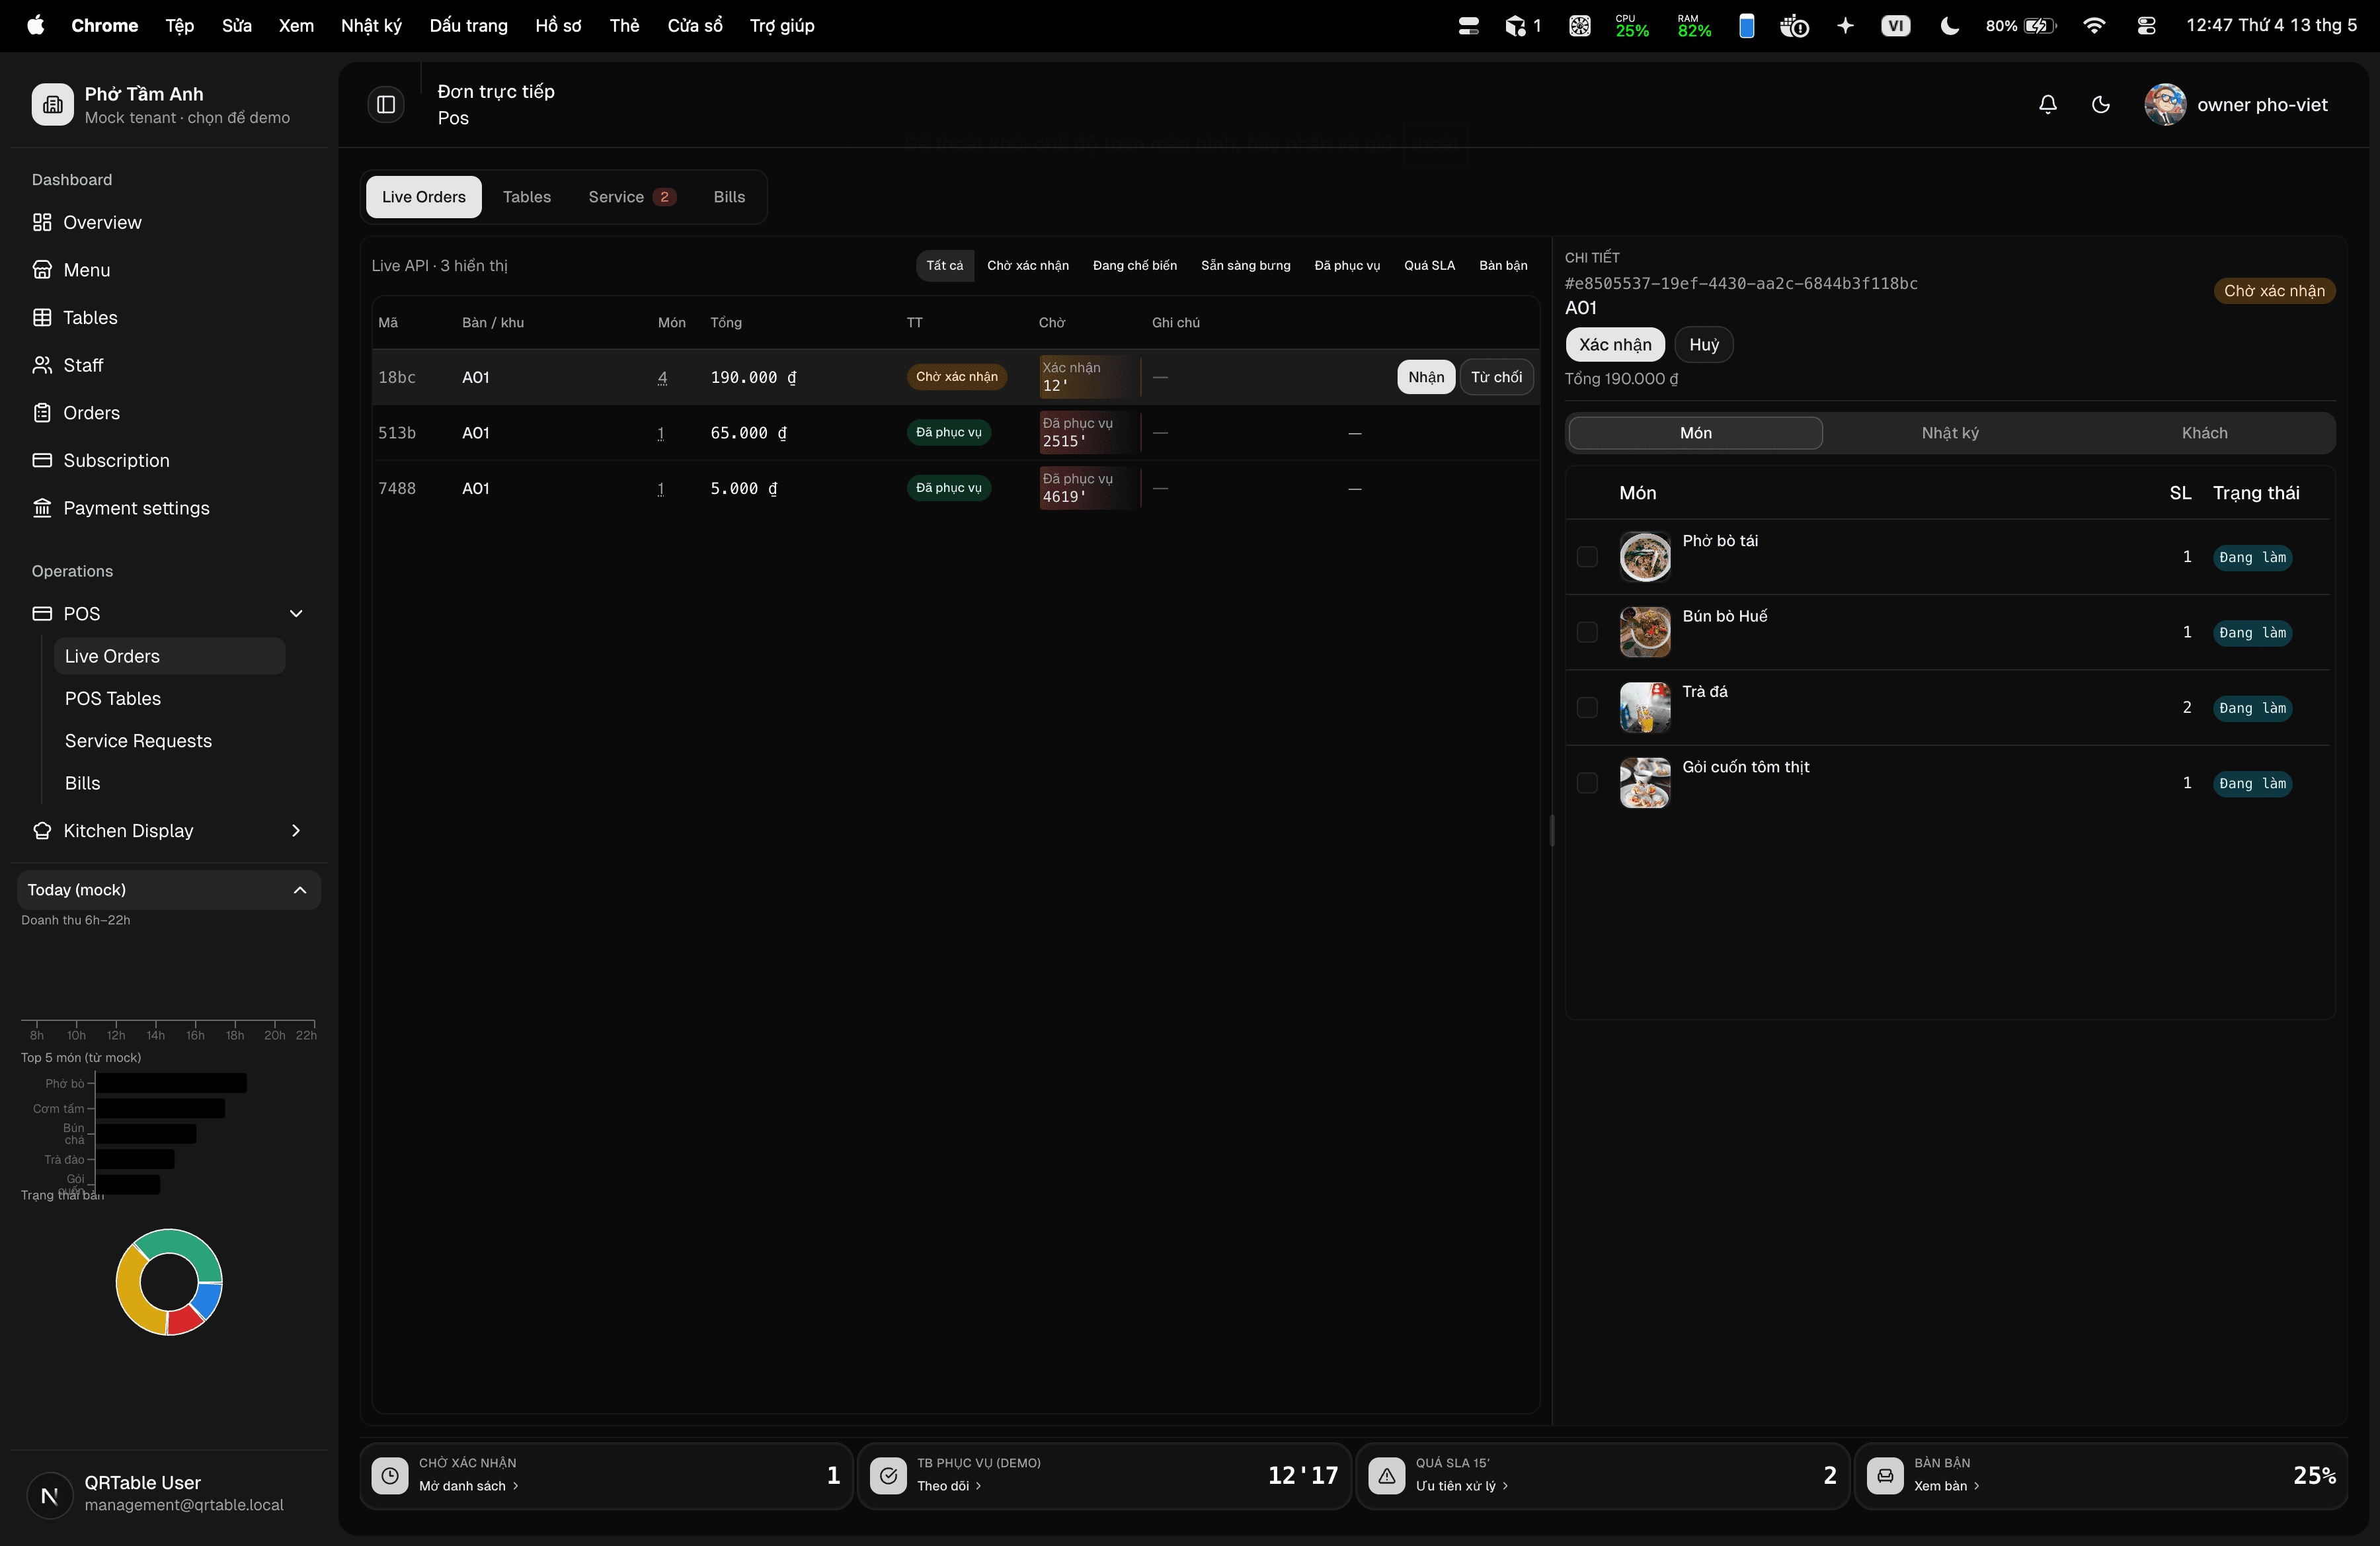Click the check icon in TB phục vụ card

coord(888,1475)
